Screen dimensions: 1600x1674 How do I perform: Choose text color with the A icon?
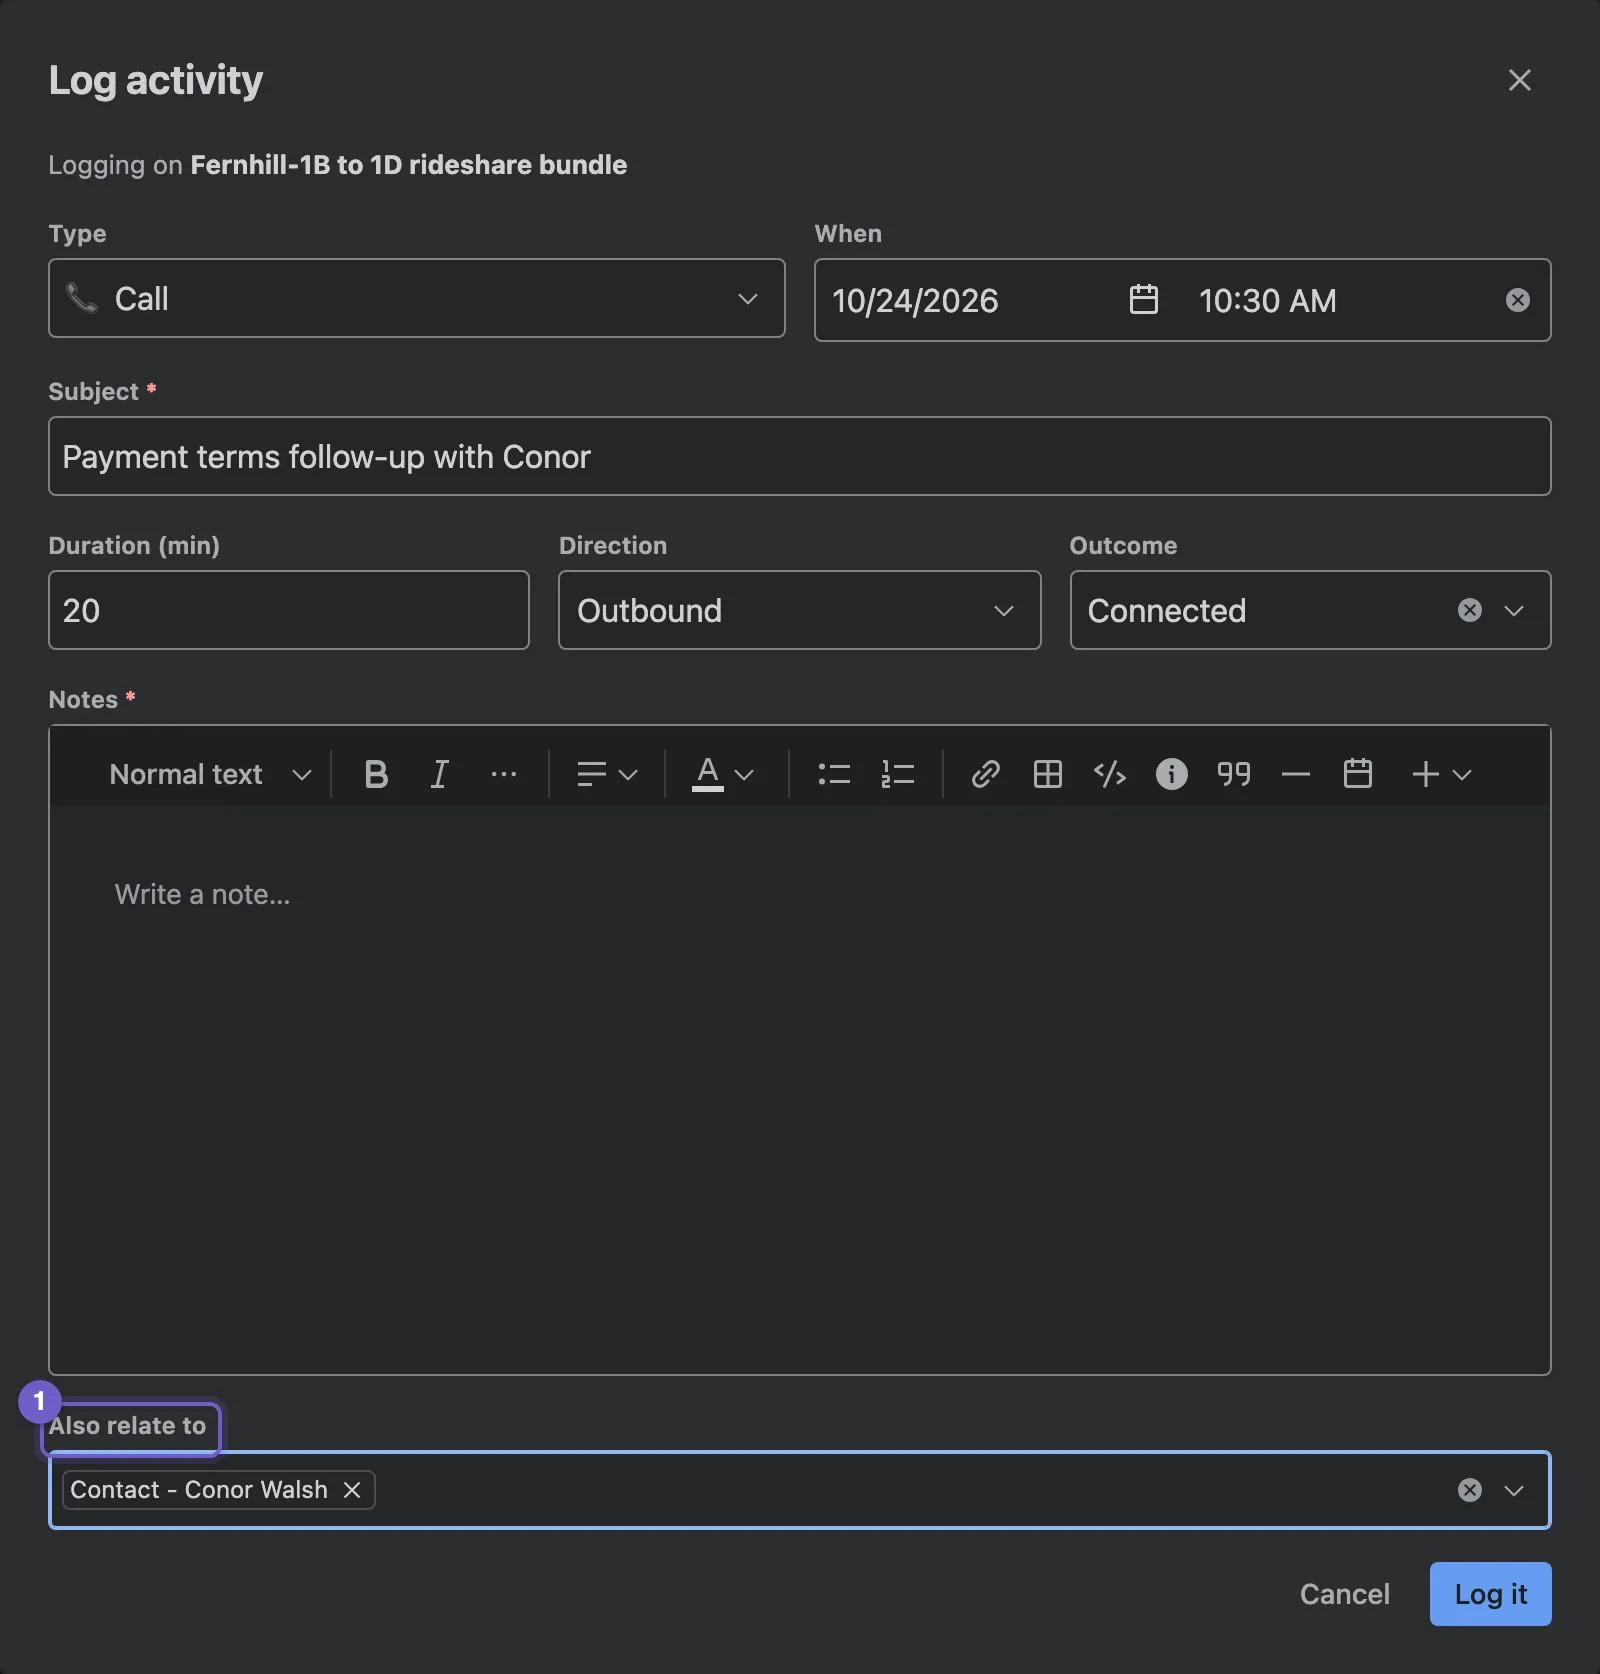pyautogui.click(x=707, y=774)
